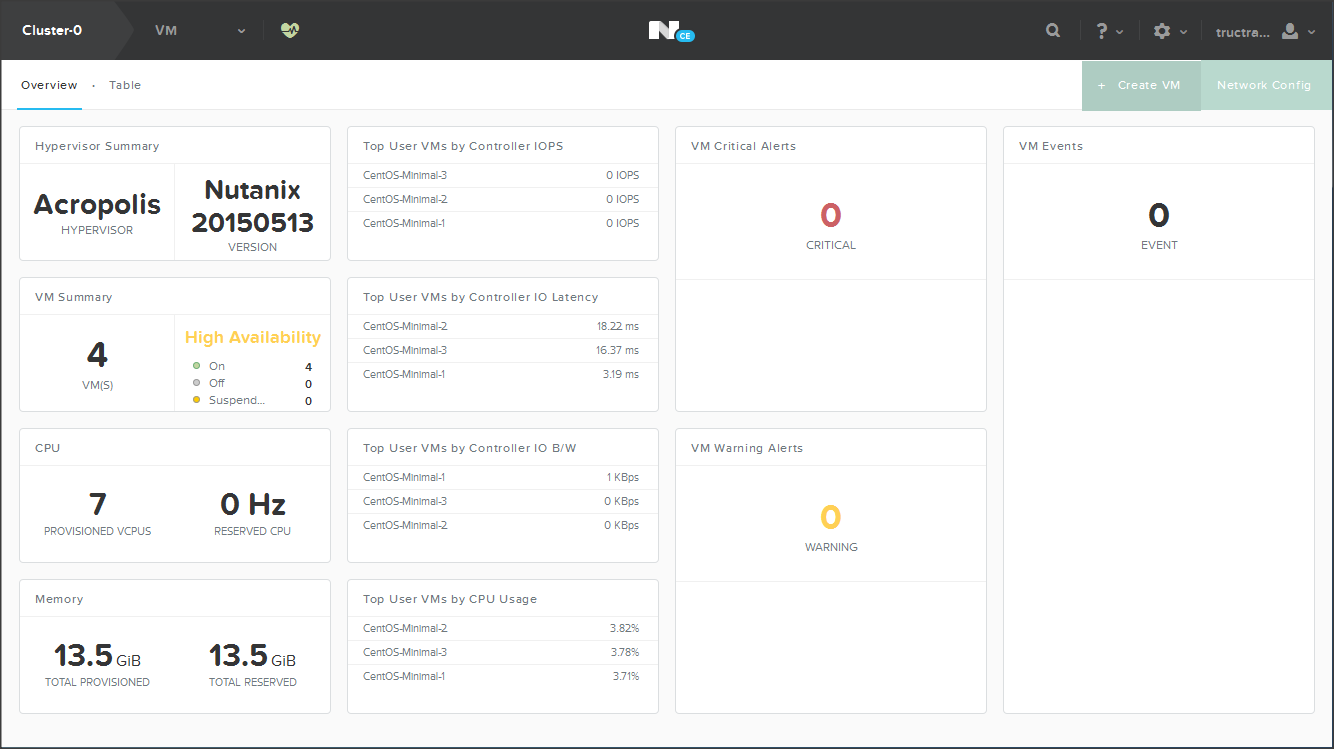This screenshot has width=1334, height=749.
Task: Open the help question mark menu
Action: 1102,31
